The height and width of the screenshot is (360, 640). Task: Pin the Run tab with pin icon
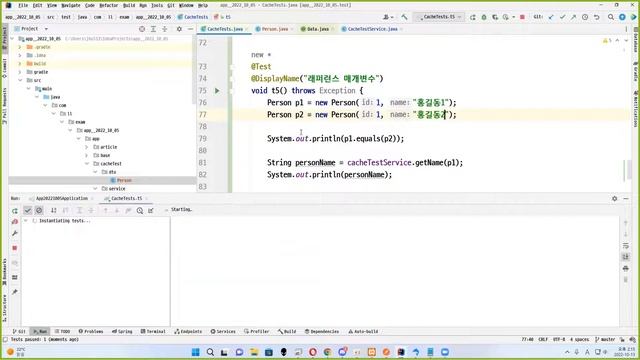click(x=15, y=292)
